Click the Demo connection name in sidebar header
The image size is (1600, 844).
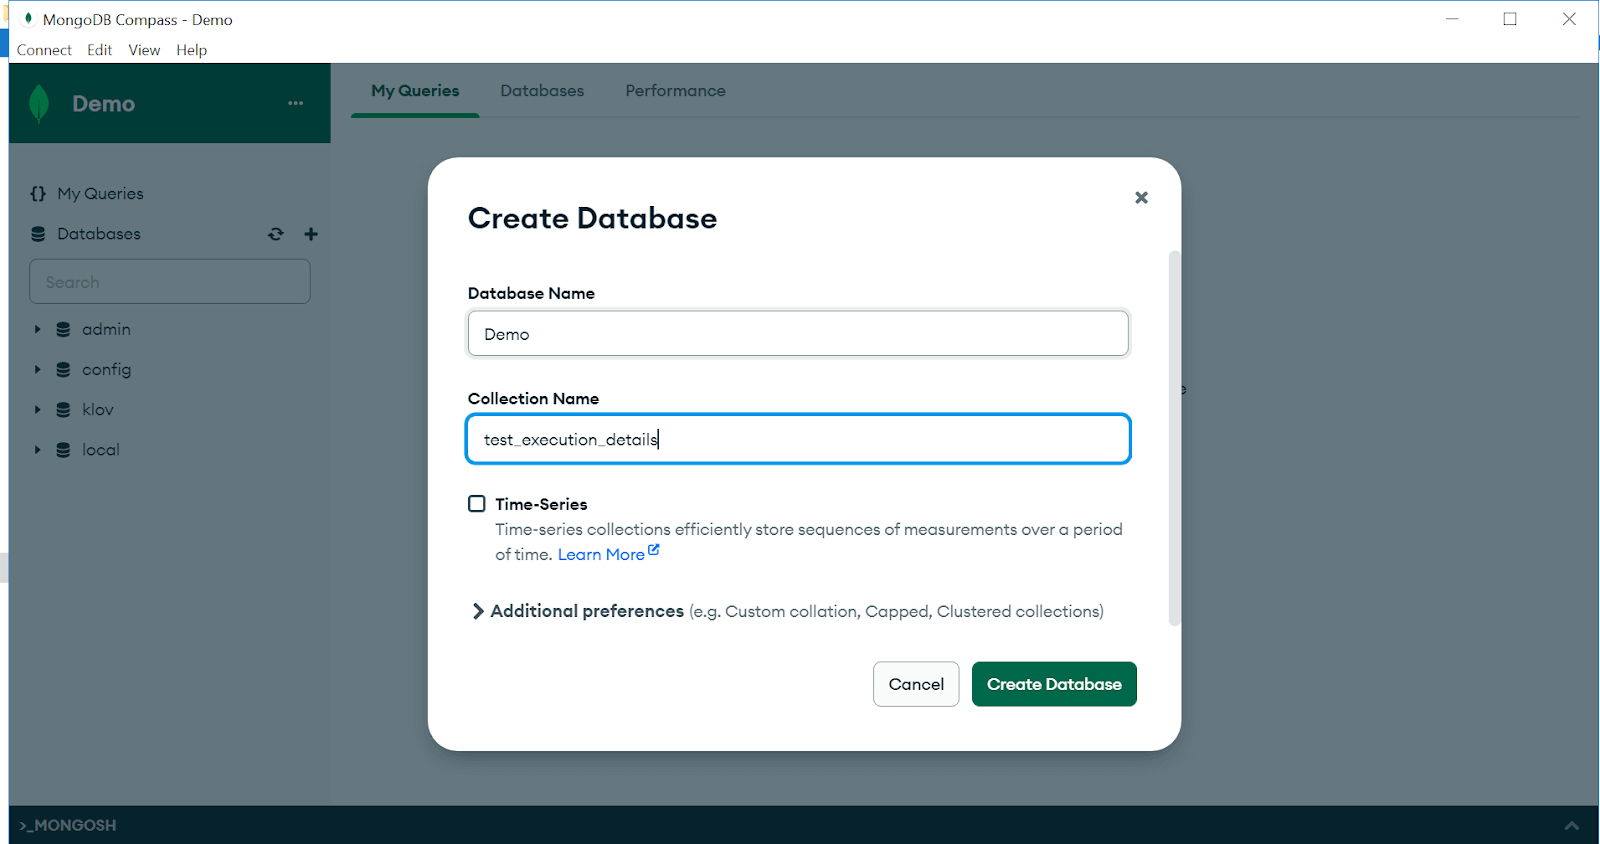coord(103,103)
